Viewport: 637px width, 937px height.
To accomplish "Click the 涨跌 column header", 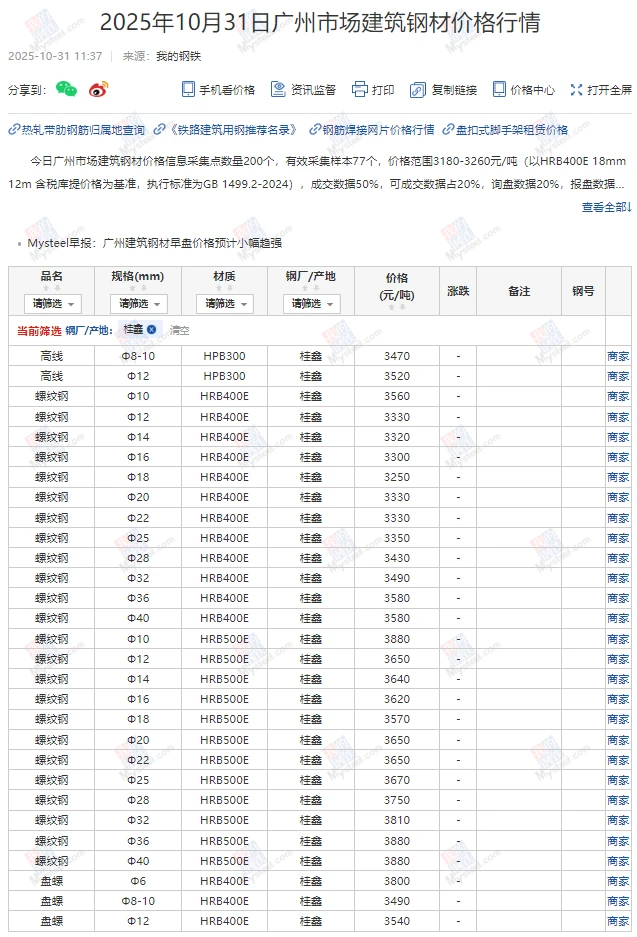I will tap(458, 291).
